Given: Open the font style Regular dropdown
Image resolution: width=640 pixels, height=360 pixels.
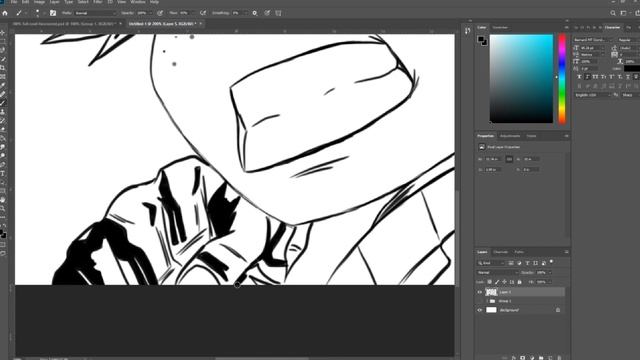Looking at the screenshot, I should 628,40.
